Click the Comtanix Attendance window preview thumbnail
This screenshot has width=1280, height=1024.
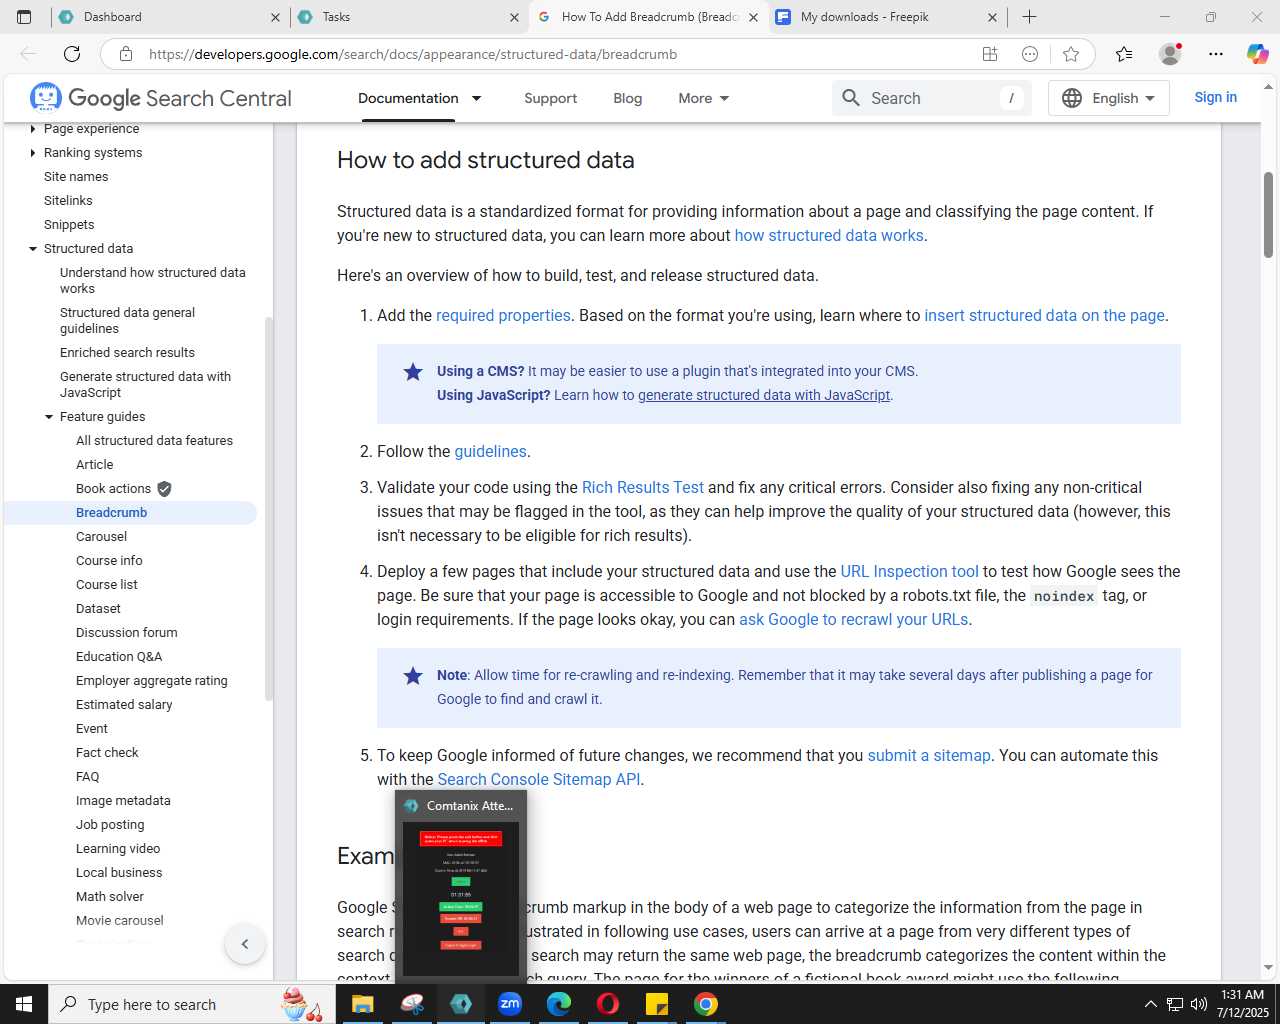tap(461, 899)
